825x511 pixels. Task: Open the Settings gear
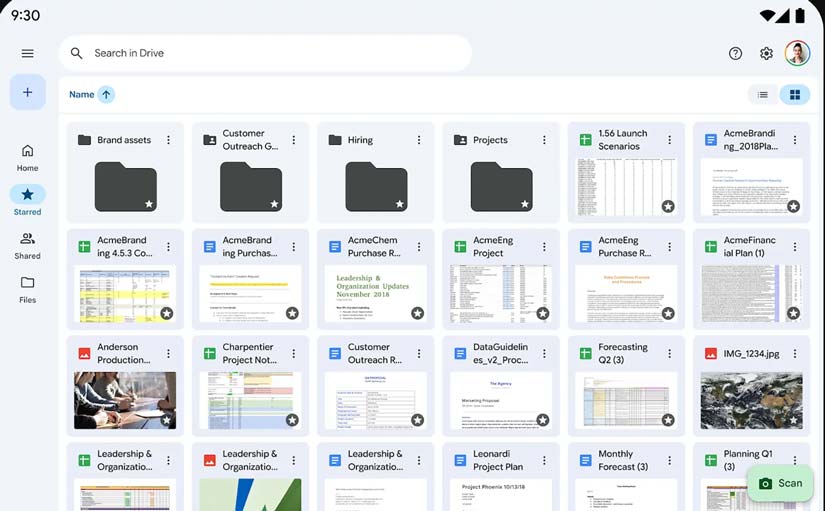coord(766,53)
